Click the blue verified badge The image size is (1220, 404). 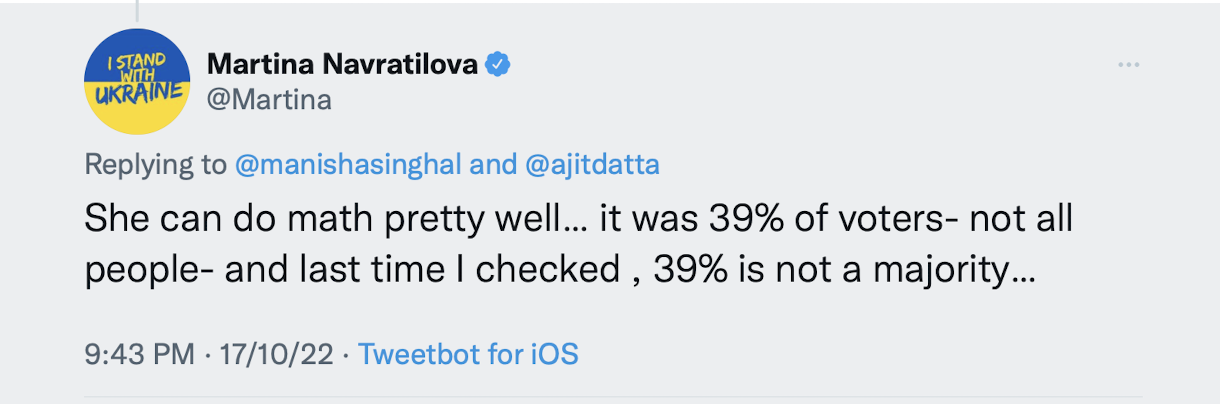coord(498,65)
